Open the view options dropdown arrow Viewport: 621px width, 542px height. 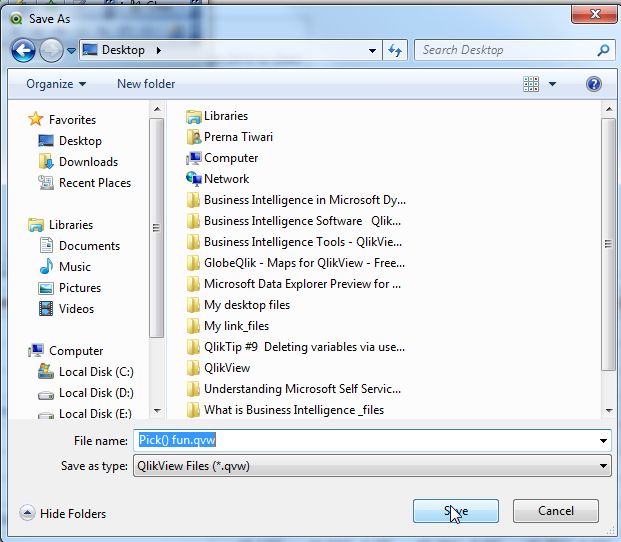[x=552, y=84]
